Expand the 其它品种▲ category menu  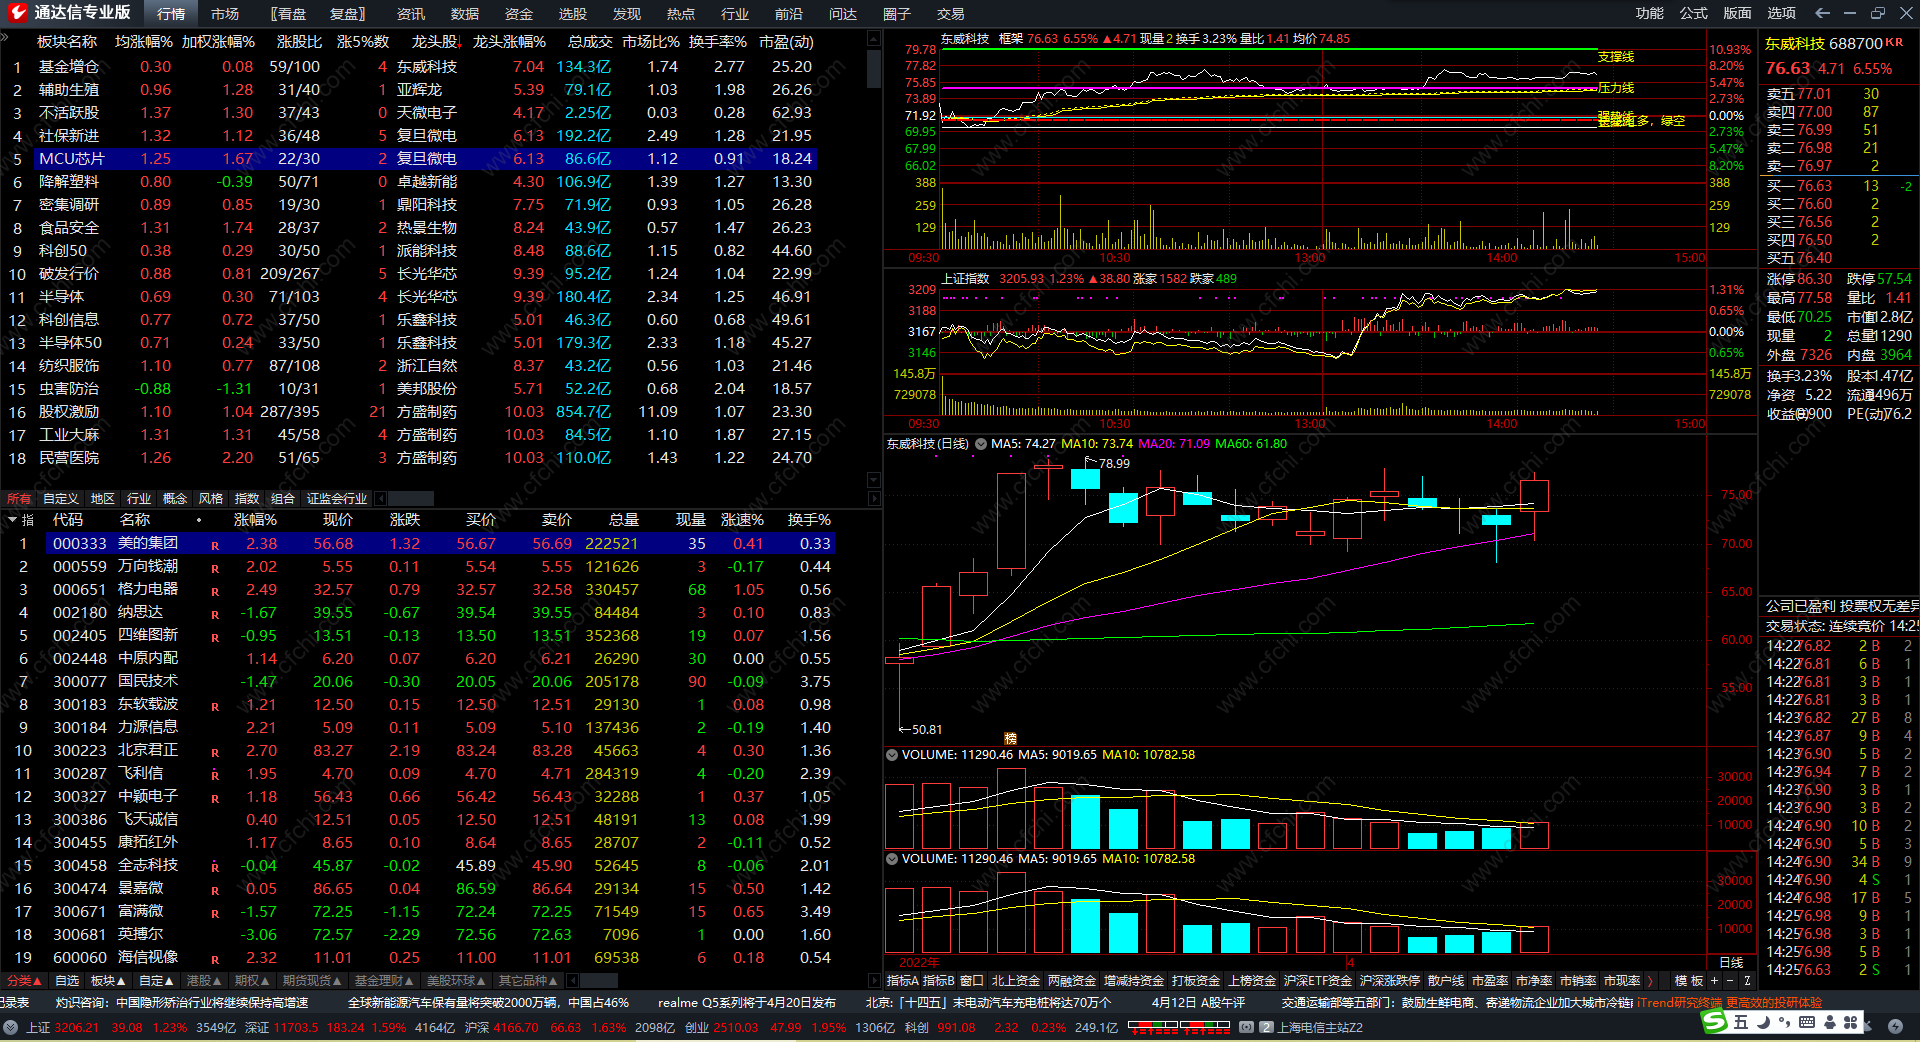click(529, 981)
